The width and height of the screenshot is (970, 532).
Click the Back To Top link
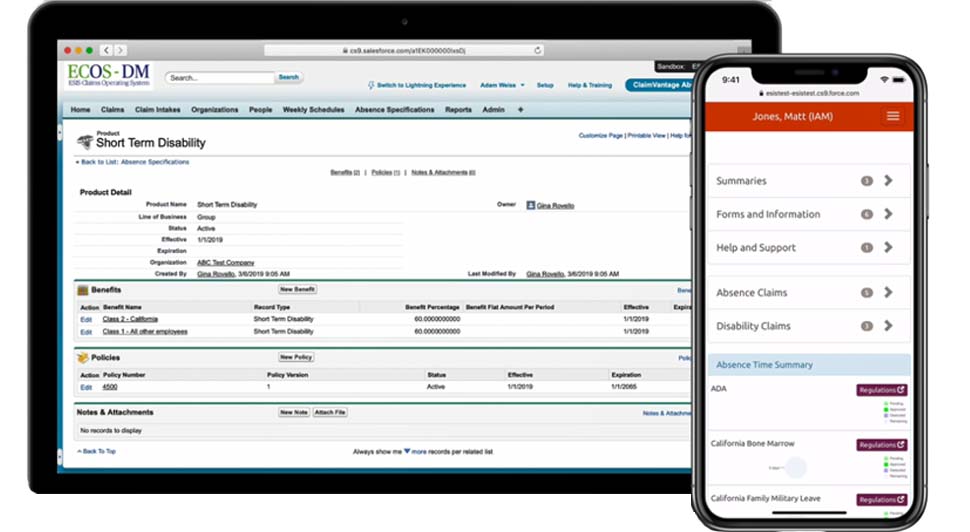point(99,452)
